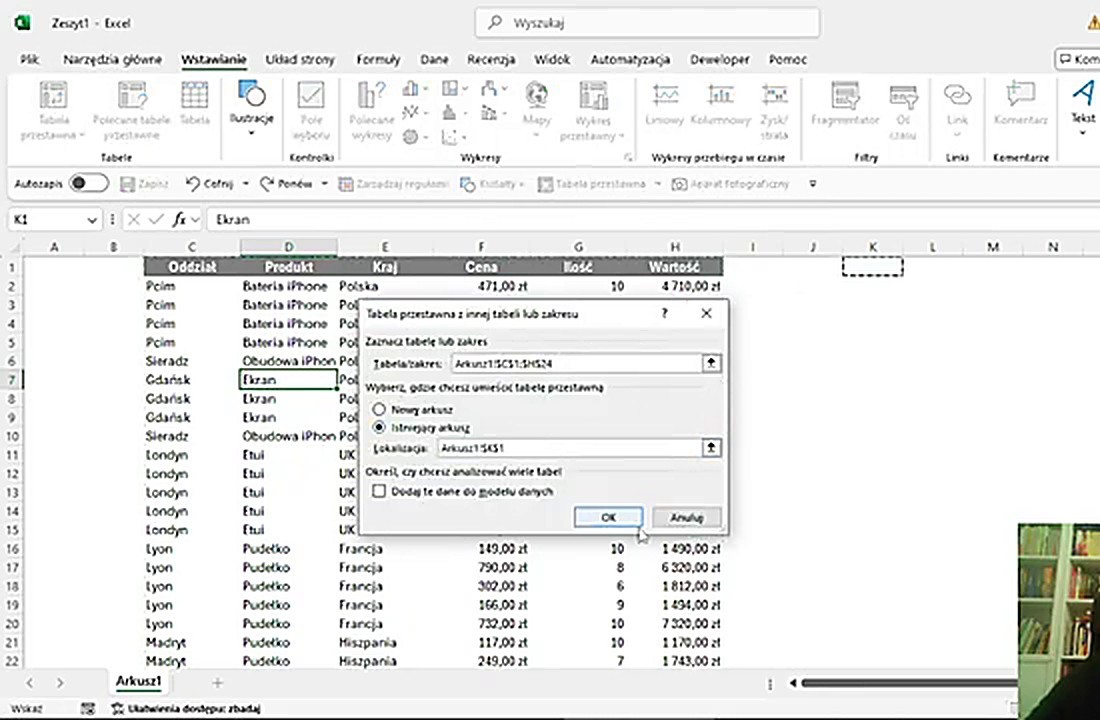The width and height of the screenshot is (1100, 720).
Task: Confirm the pivot table dialog with OK
Action: click(x=608, y=517)
